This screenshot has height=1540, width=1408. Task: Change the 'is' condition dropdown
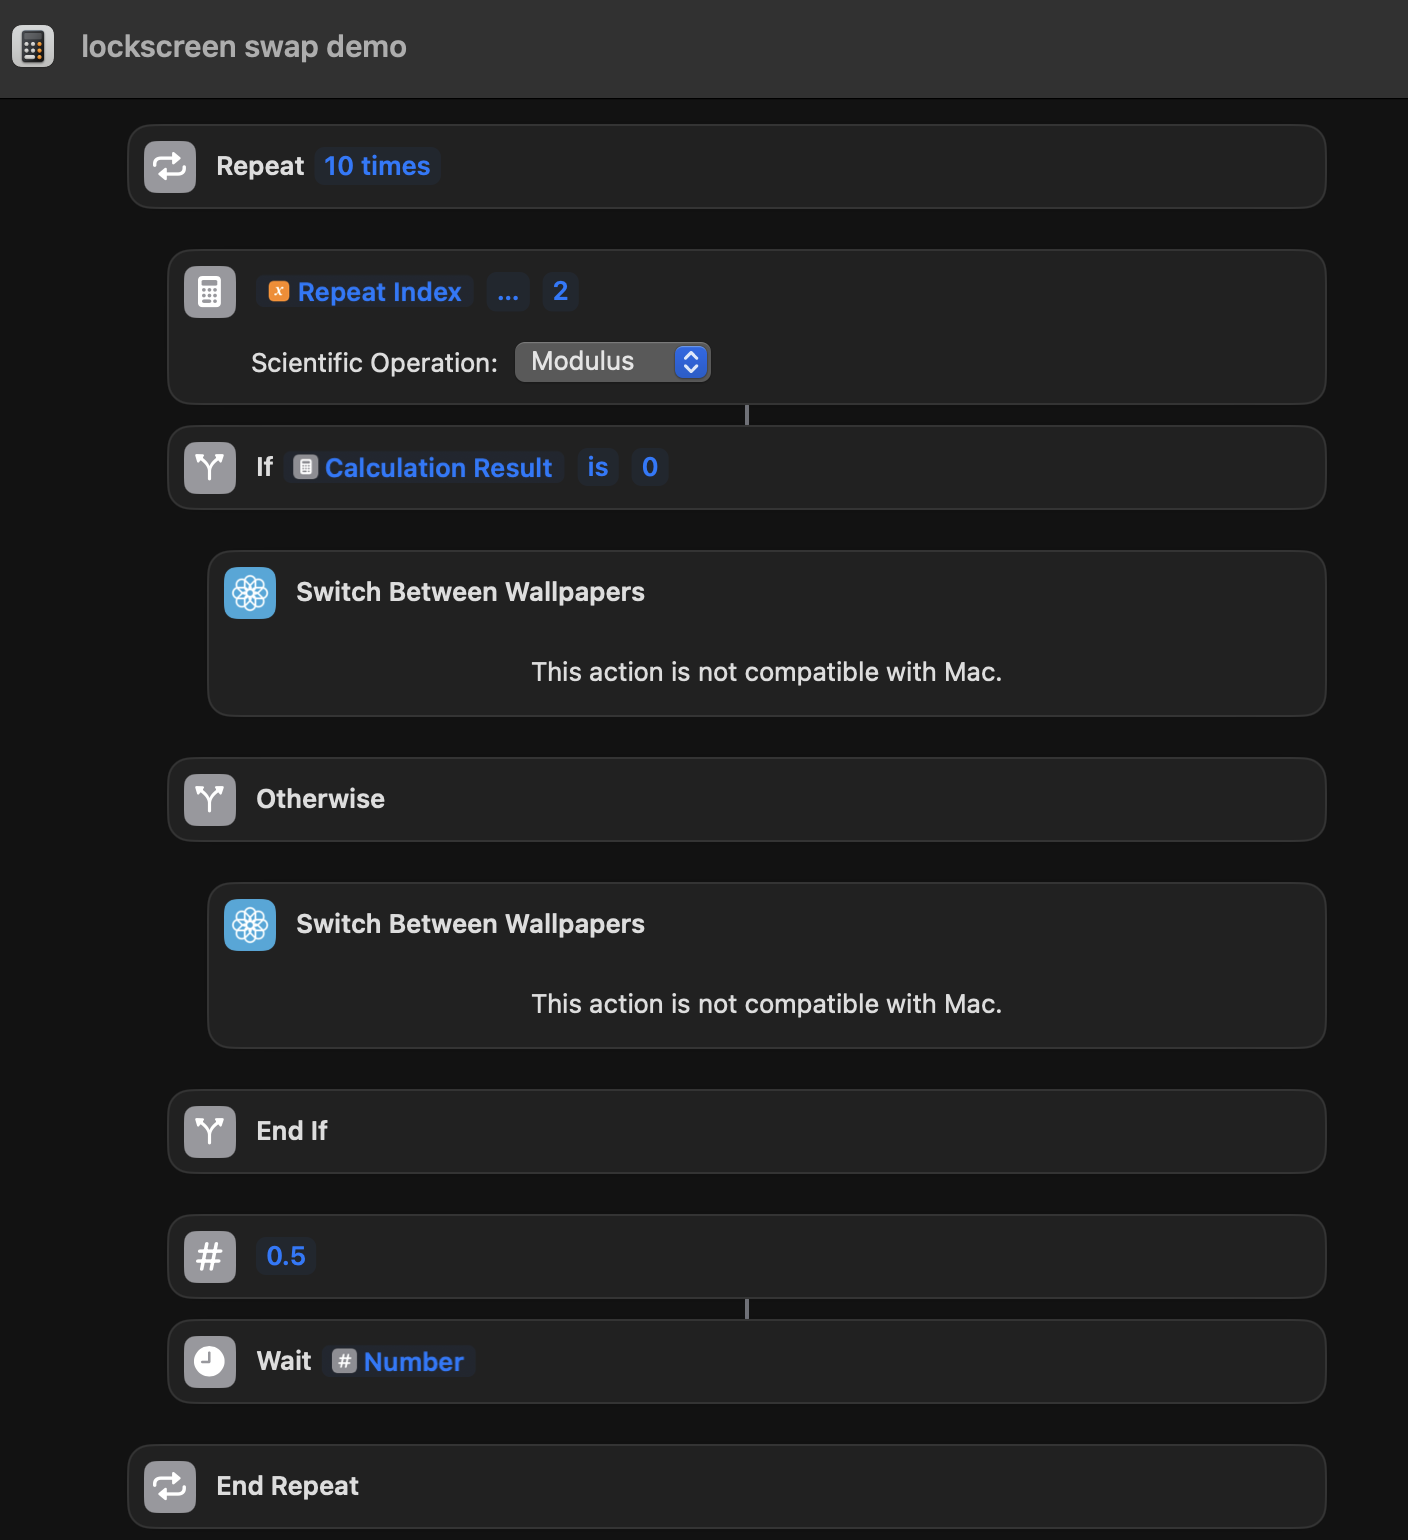[x=598, y=467]
